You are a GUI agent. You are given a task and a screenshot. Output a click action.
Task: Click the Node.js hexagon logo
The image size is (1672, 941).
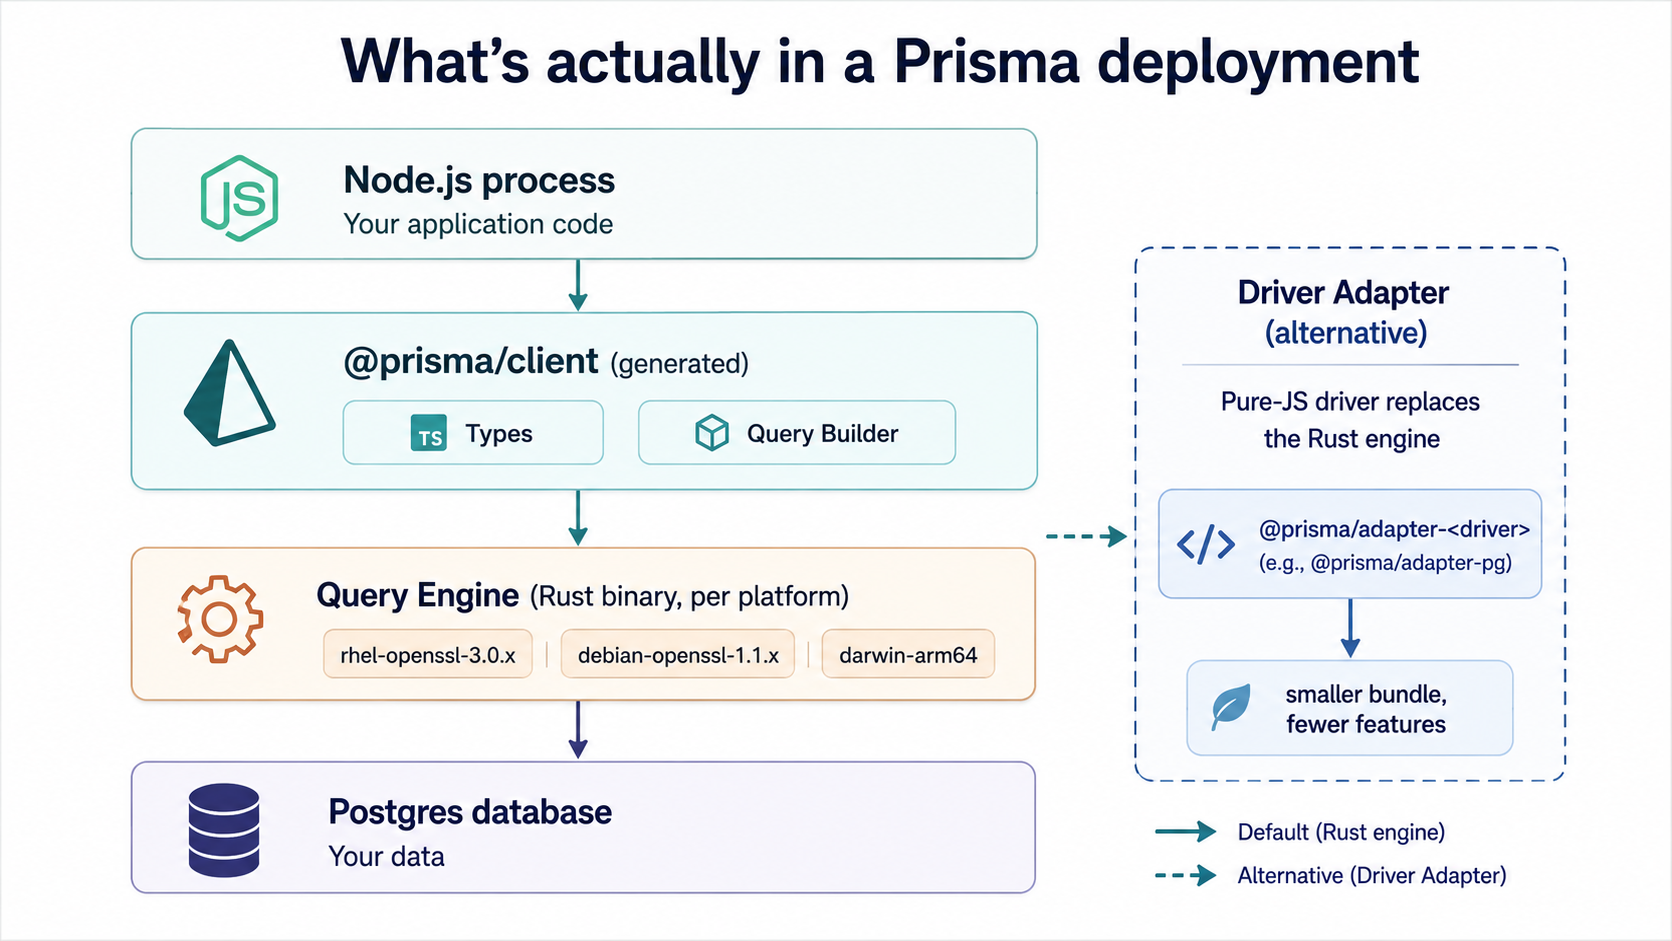[x=239, y=198]
